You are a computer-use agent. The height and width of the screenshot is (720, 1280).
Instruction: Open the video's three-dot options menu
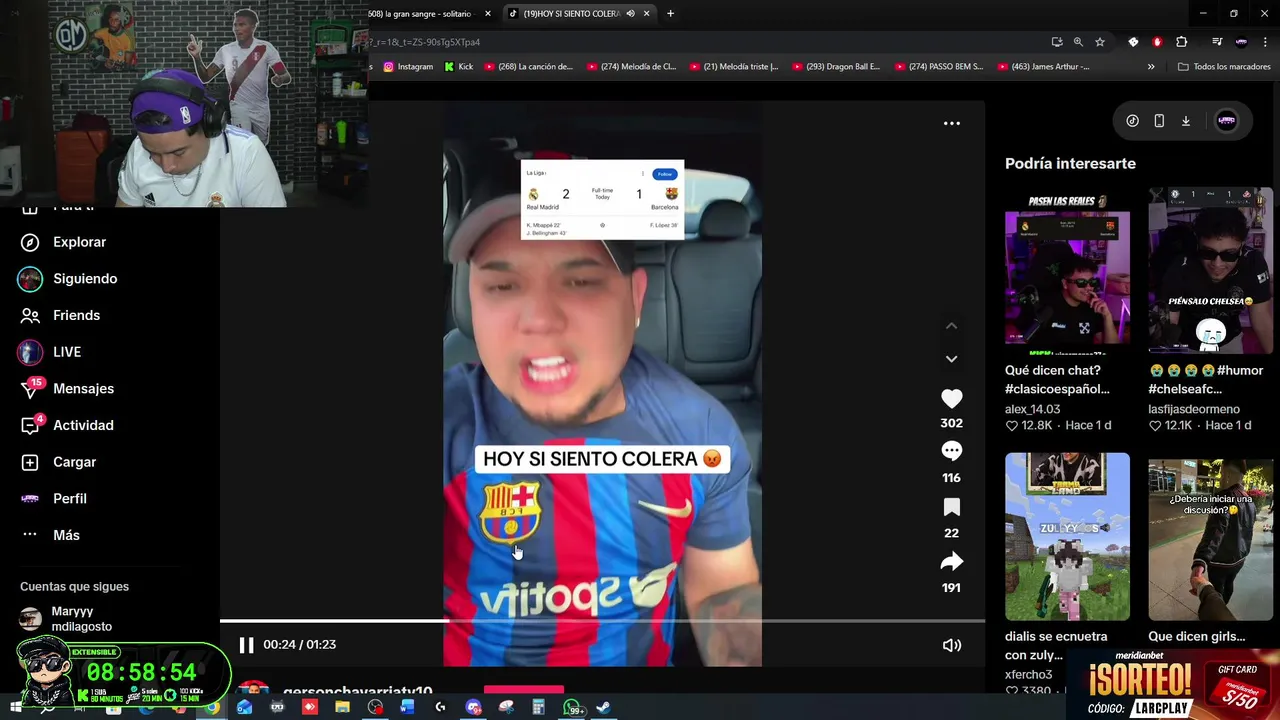pos(952,123)
